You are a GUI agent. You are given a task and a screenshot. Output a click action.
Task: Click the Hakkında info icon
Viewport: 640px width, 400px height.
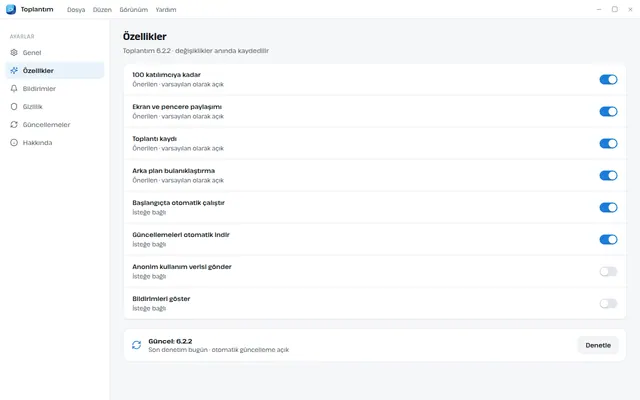click(14, 142)
